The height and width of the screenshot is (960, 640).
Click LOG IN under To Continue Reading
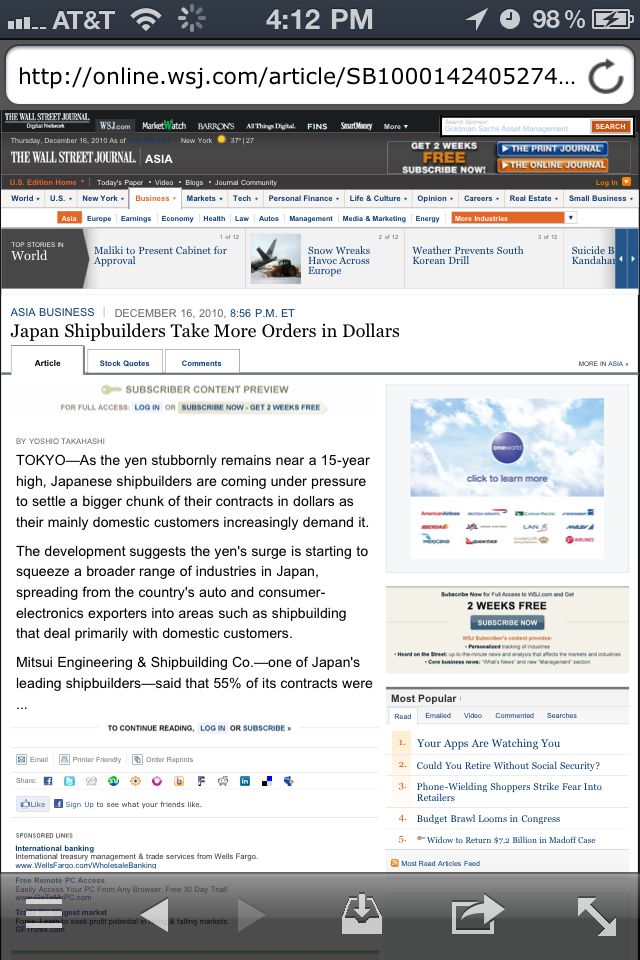(213, 728)
